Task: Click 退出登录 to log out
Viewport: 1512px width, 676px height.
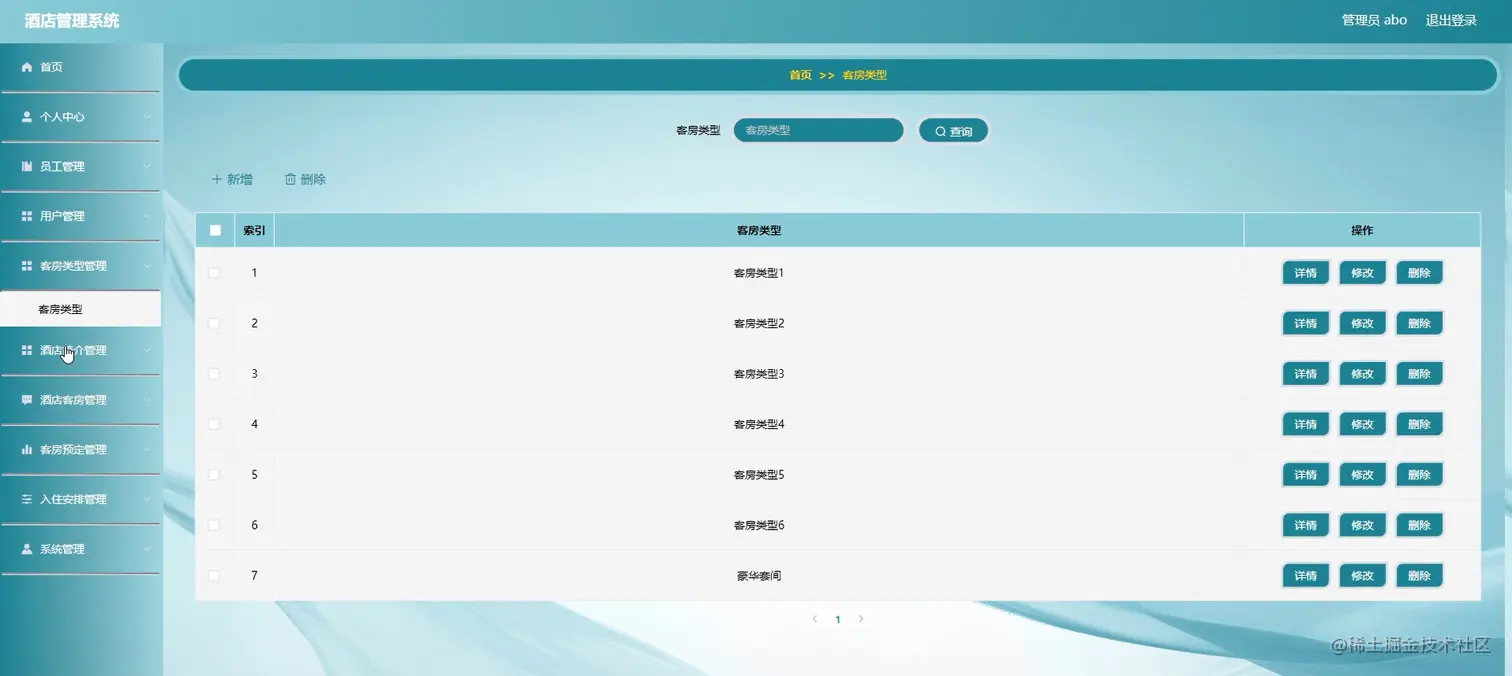Action: [x=1451, y=20]
